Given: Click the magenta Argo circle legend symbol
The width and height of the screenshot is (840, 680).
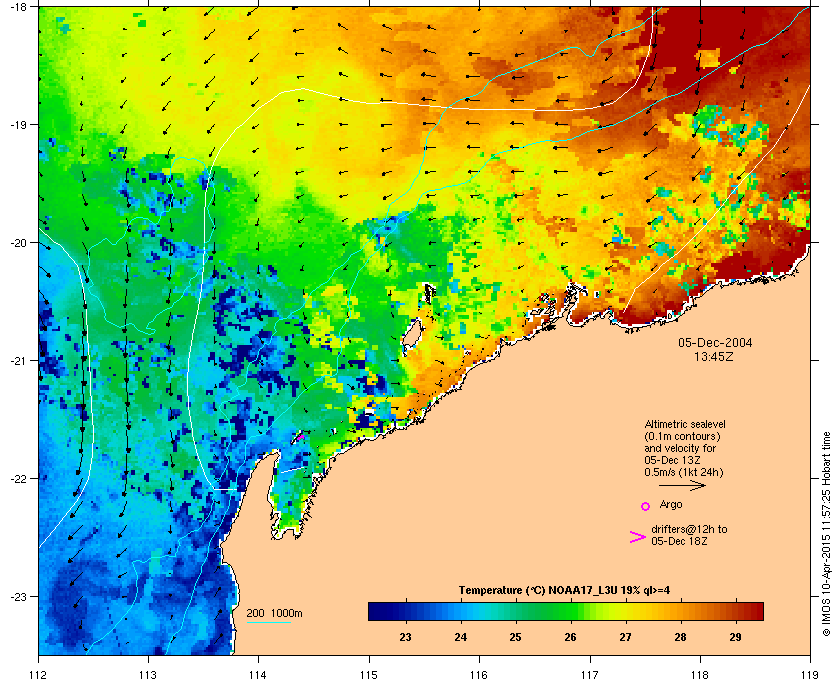Looking at the screenshot, I should tap(645, 506).
